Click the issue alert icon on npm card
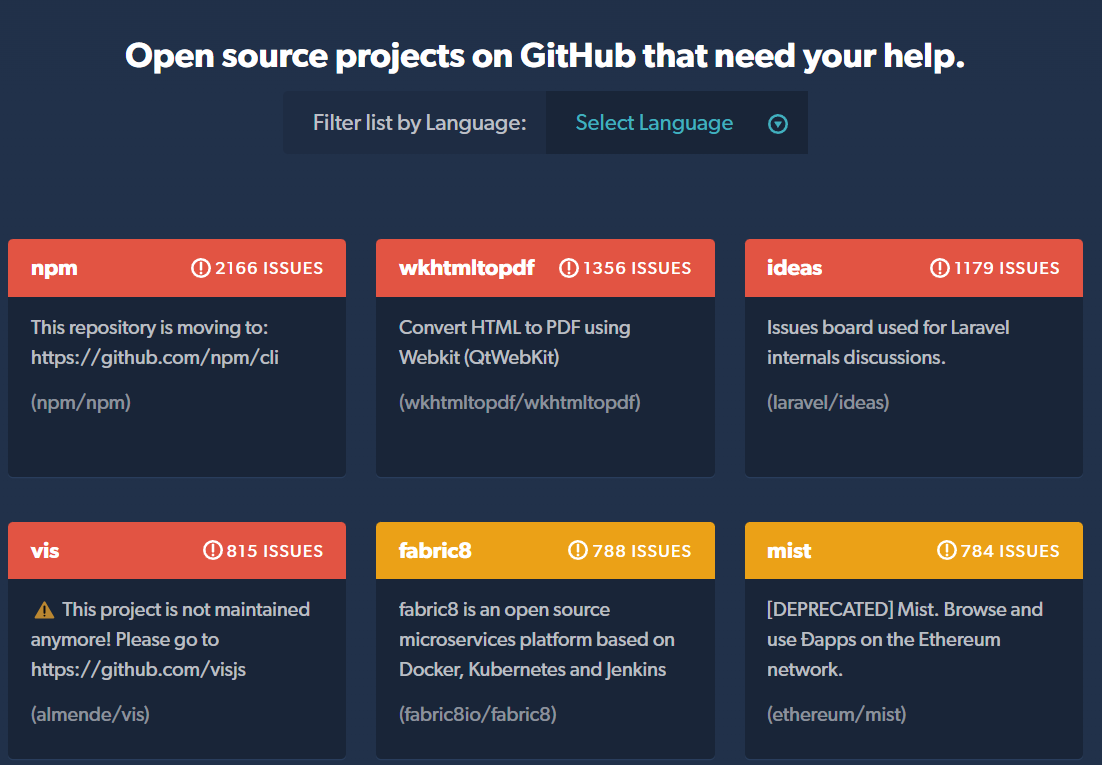 (x=200, y=268)
